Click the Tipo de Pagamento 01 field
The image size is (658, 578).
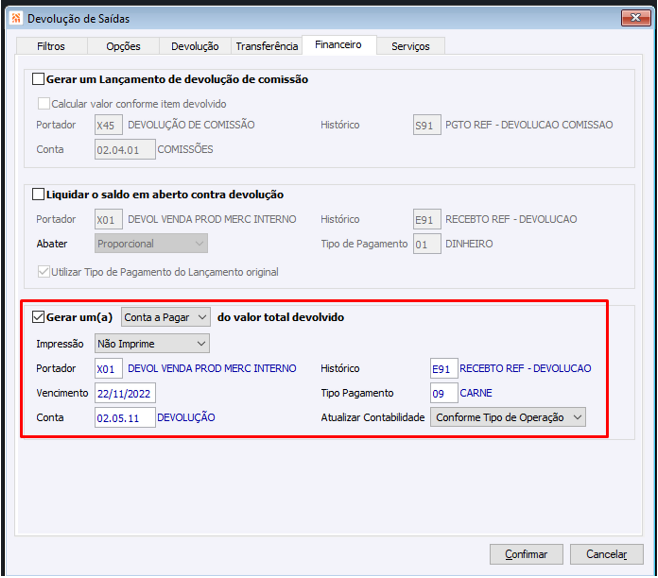[x=427, y=244]
